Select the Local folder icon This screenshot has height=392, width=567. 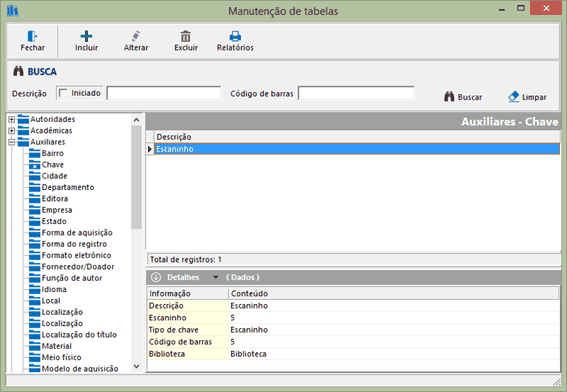(x=35, y=301)
